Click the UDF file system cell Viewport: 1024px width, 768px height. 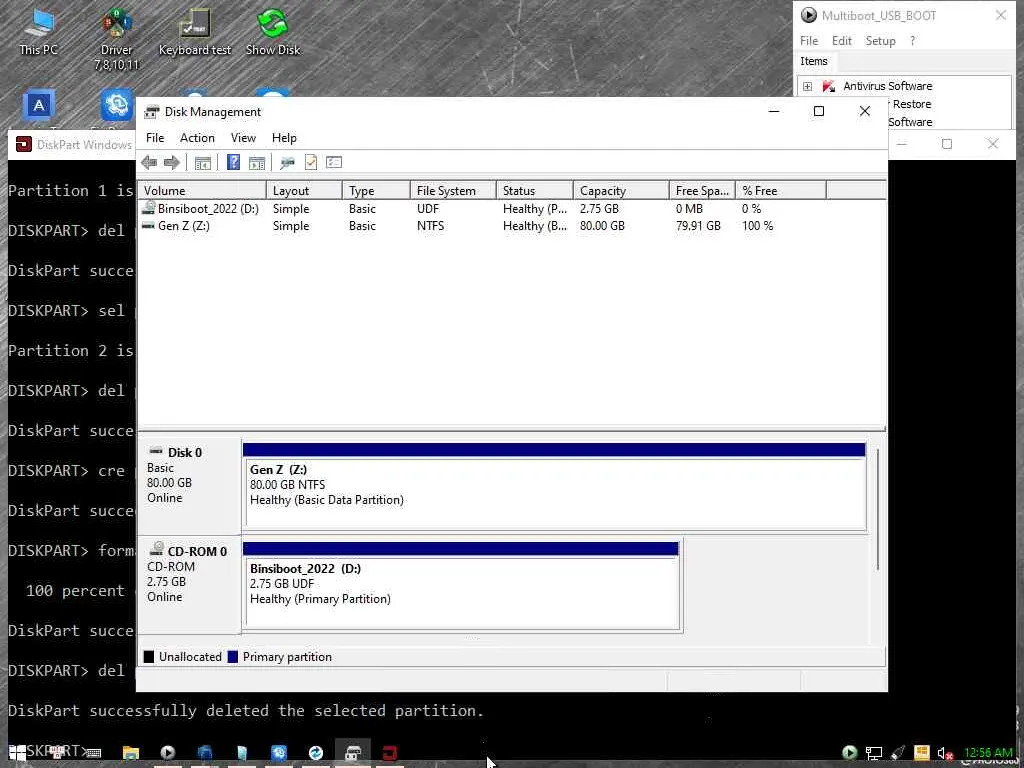coord(428,209)
